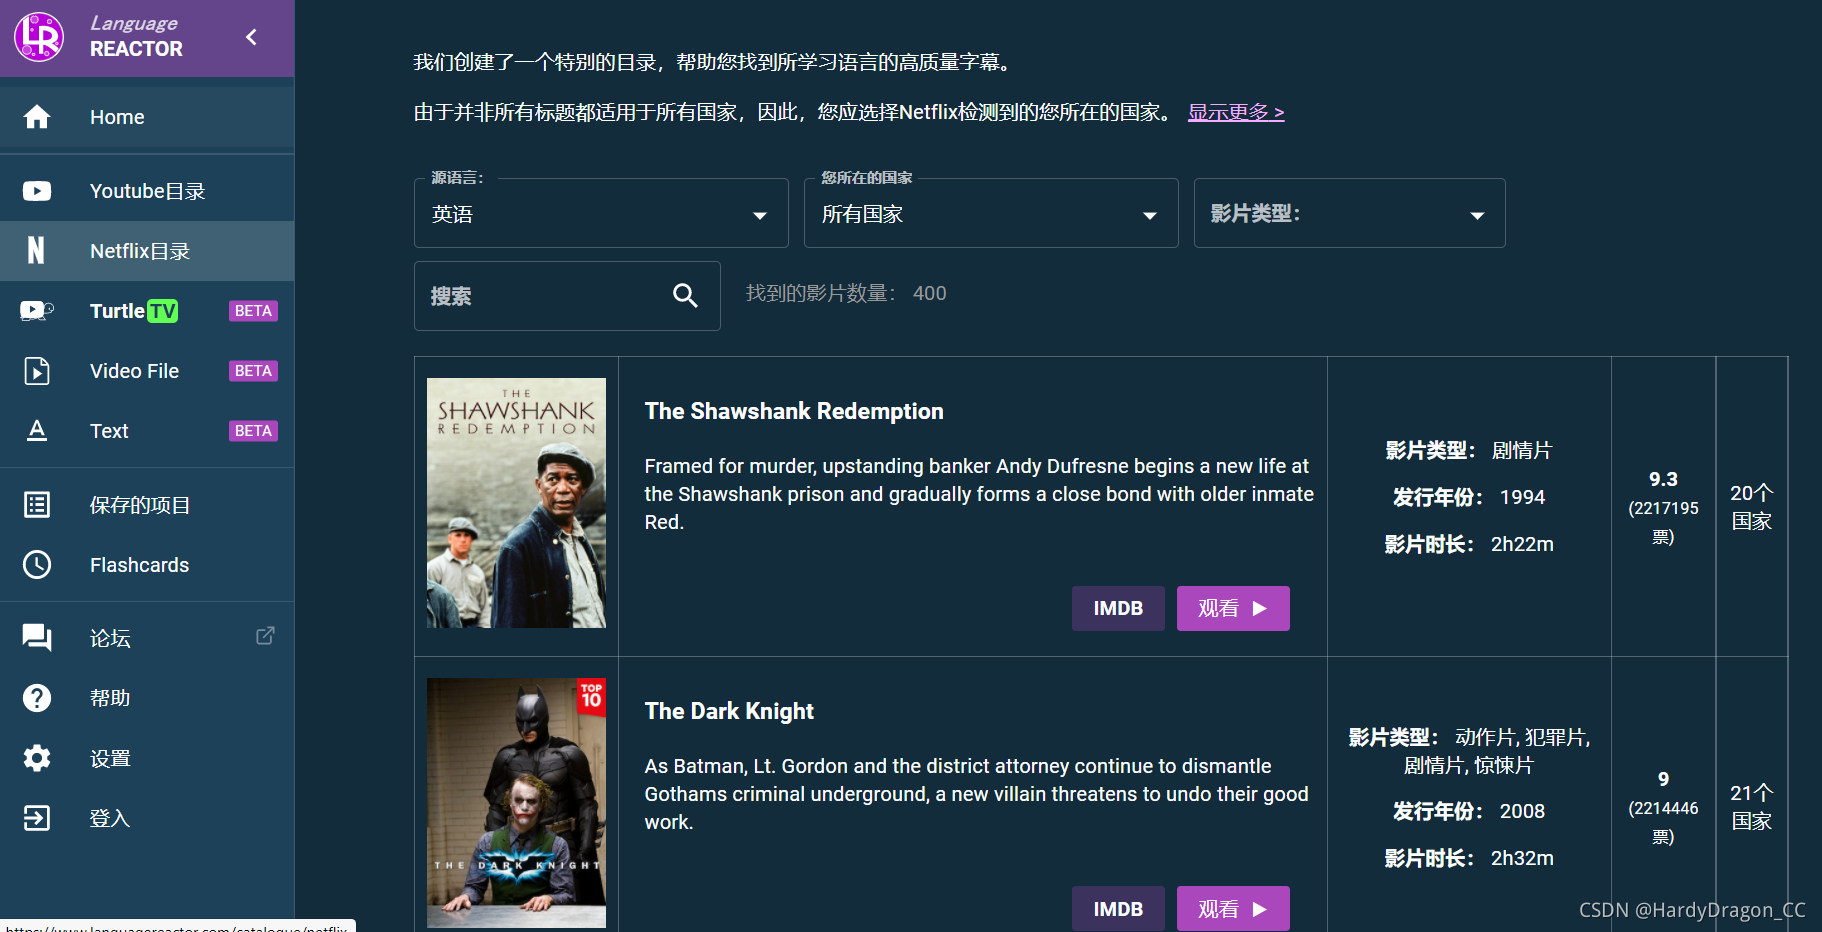Click the Text underlined A icon
This screenshot has height=932, width=1822.
click(x=37, y=431)
